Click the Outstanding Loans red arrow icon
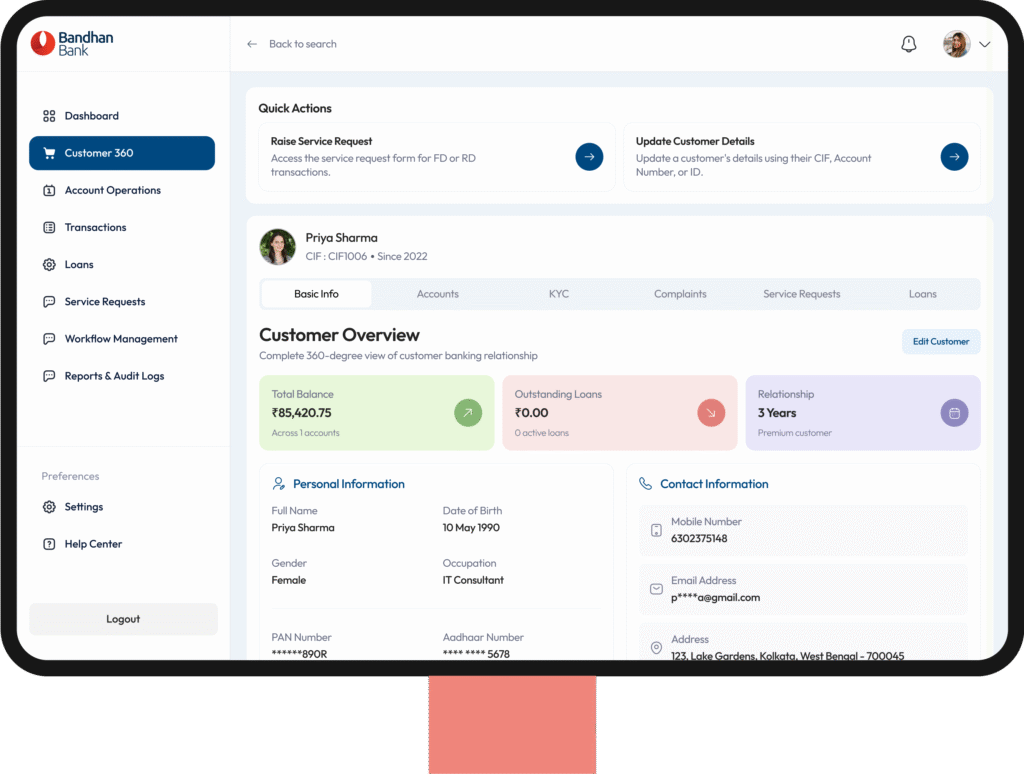This screenshot has width=1024, height=774. coord(711,413)
